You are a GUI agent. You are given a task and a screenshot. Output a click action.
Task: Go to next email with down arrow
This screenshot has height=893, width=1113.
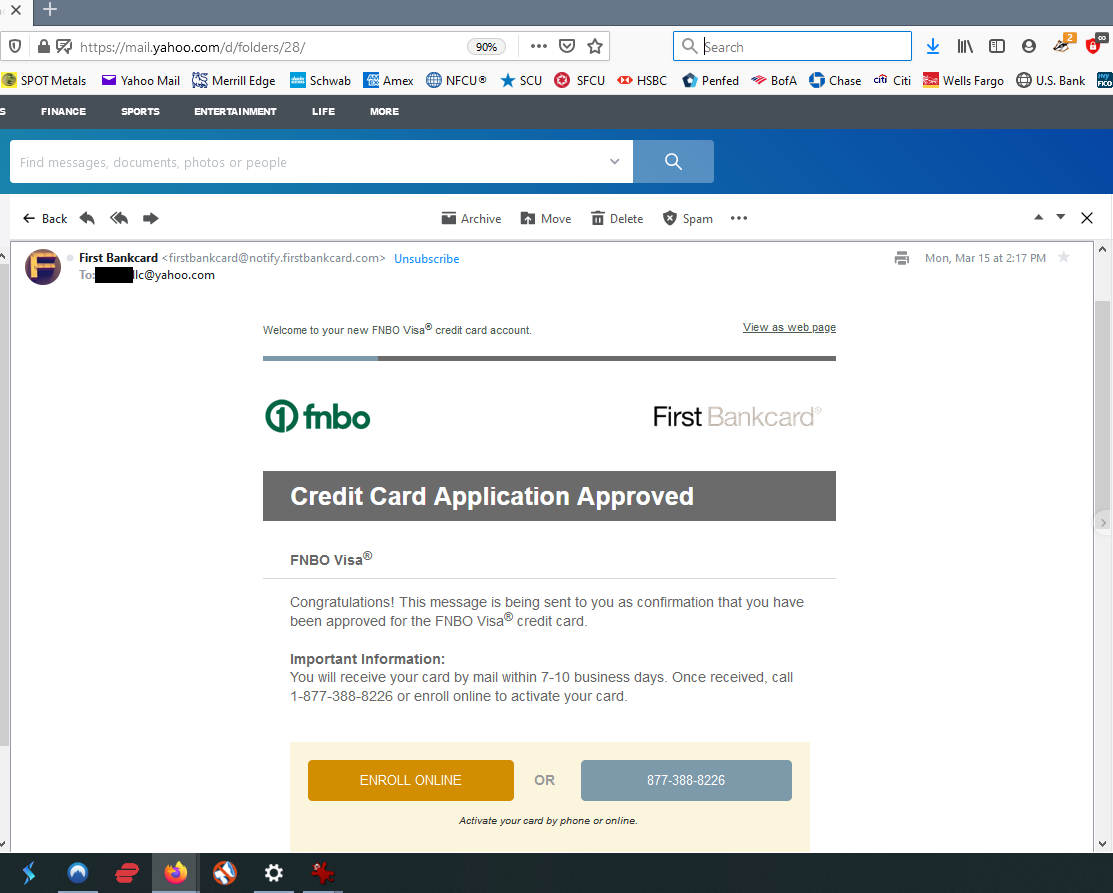click(1060, 216)
